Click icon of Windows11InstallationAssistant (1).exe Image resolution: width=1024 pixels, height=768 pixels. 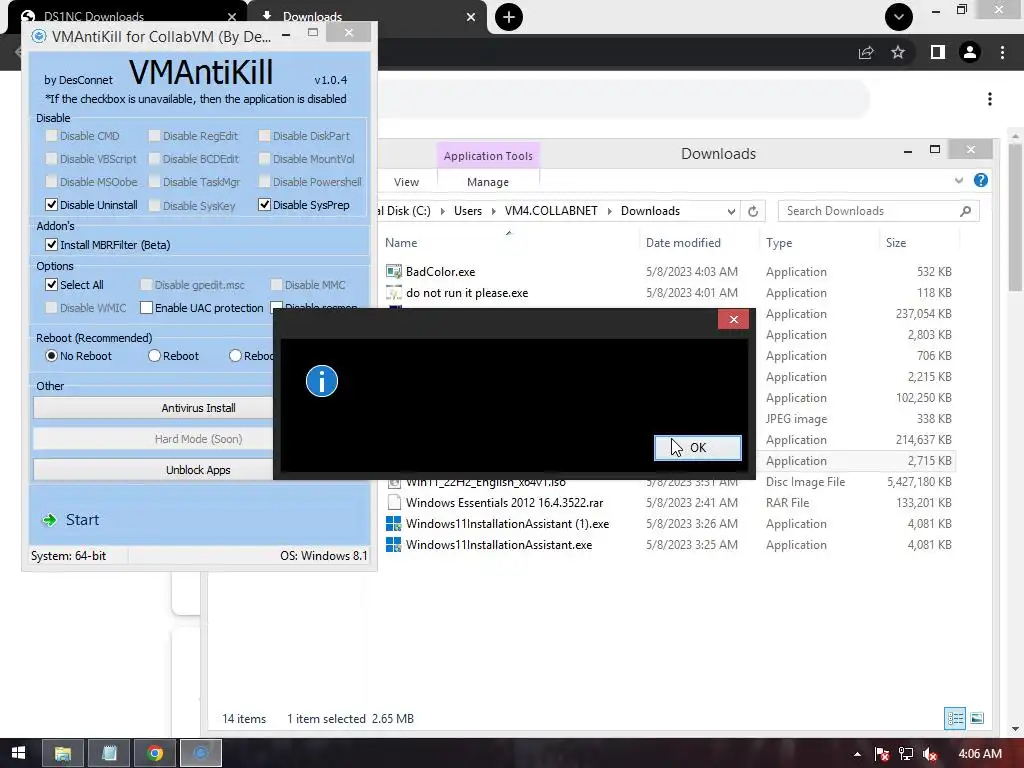pos(394,524)
